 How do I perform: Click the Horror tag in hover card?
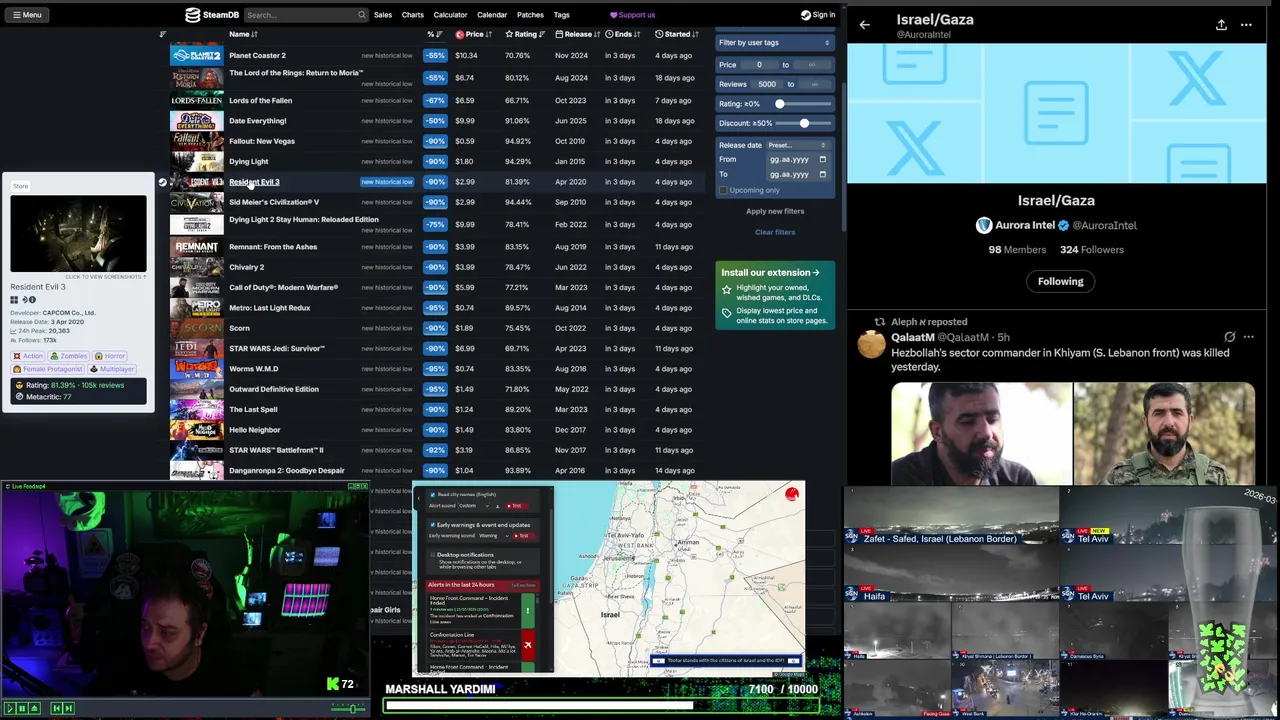tap(111, 356)
